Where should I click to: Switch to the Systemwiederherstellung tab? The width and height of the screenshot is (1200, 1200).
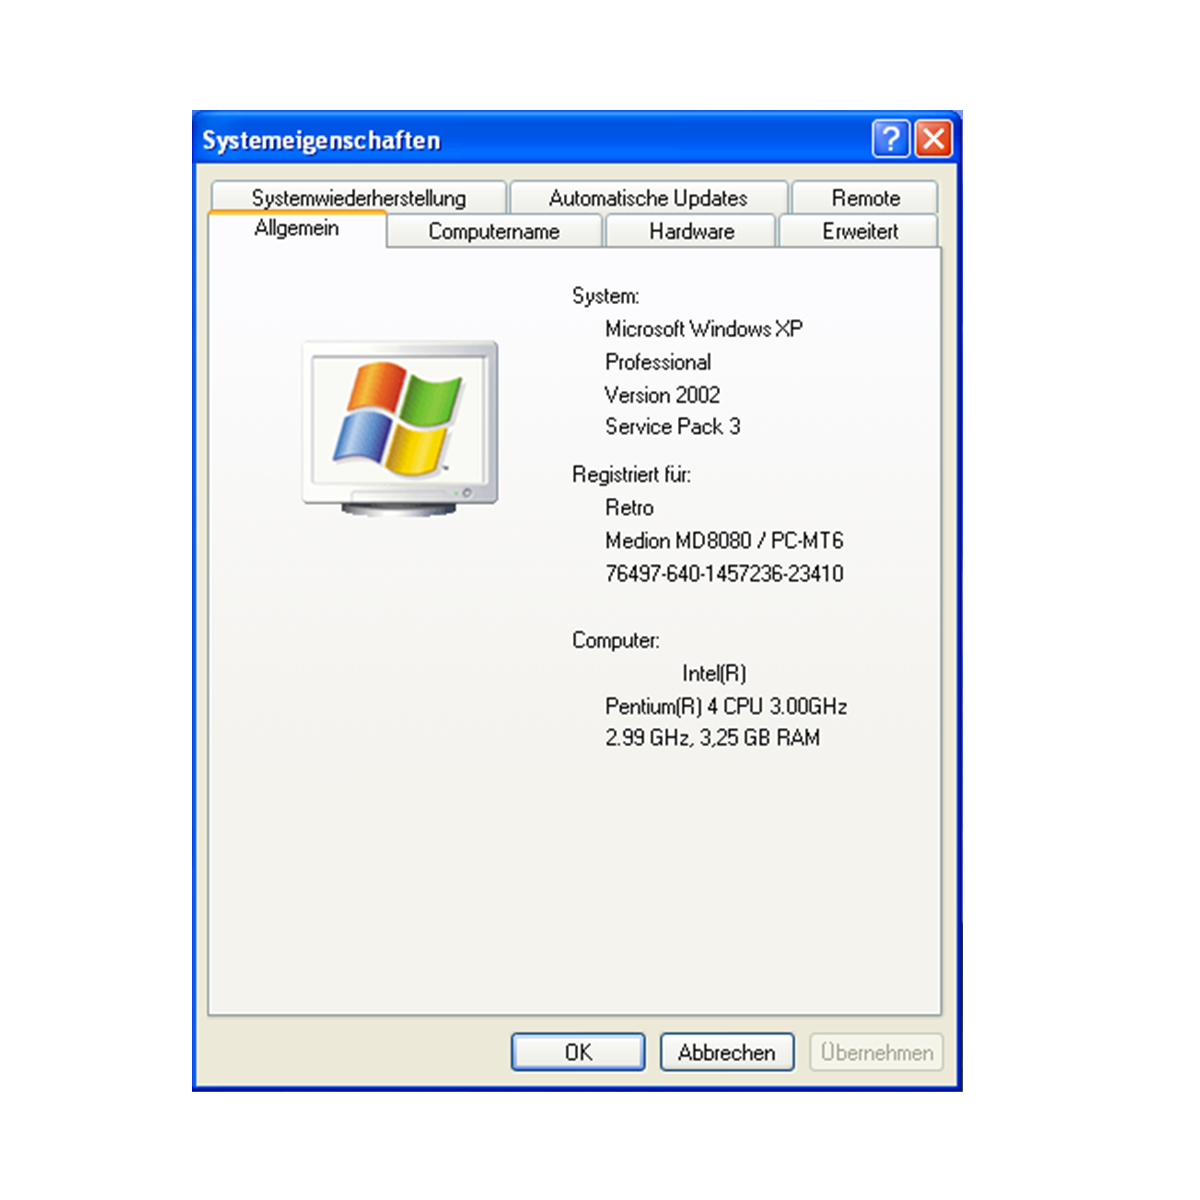(x=358, y=198)
